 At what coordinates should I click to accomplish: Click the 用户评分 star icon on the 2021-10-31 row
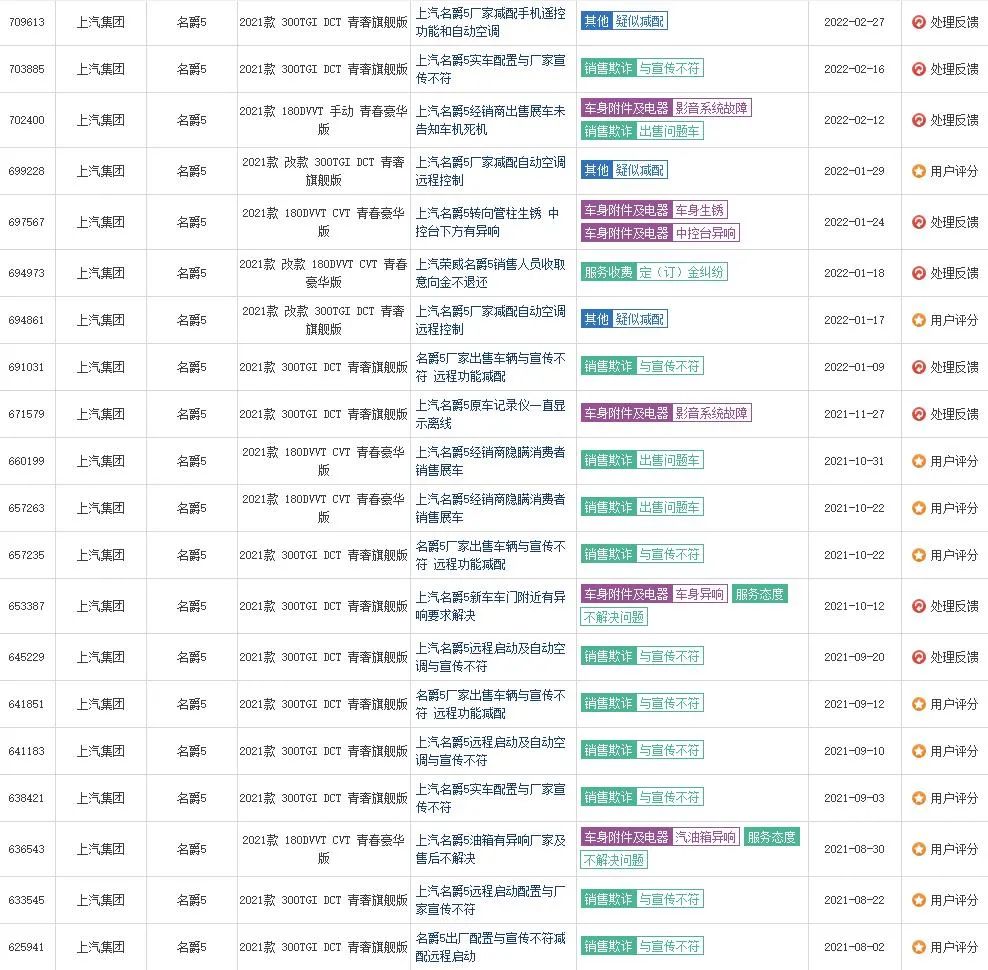917,460
